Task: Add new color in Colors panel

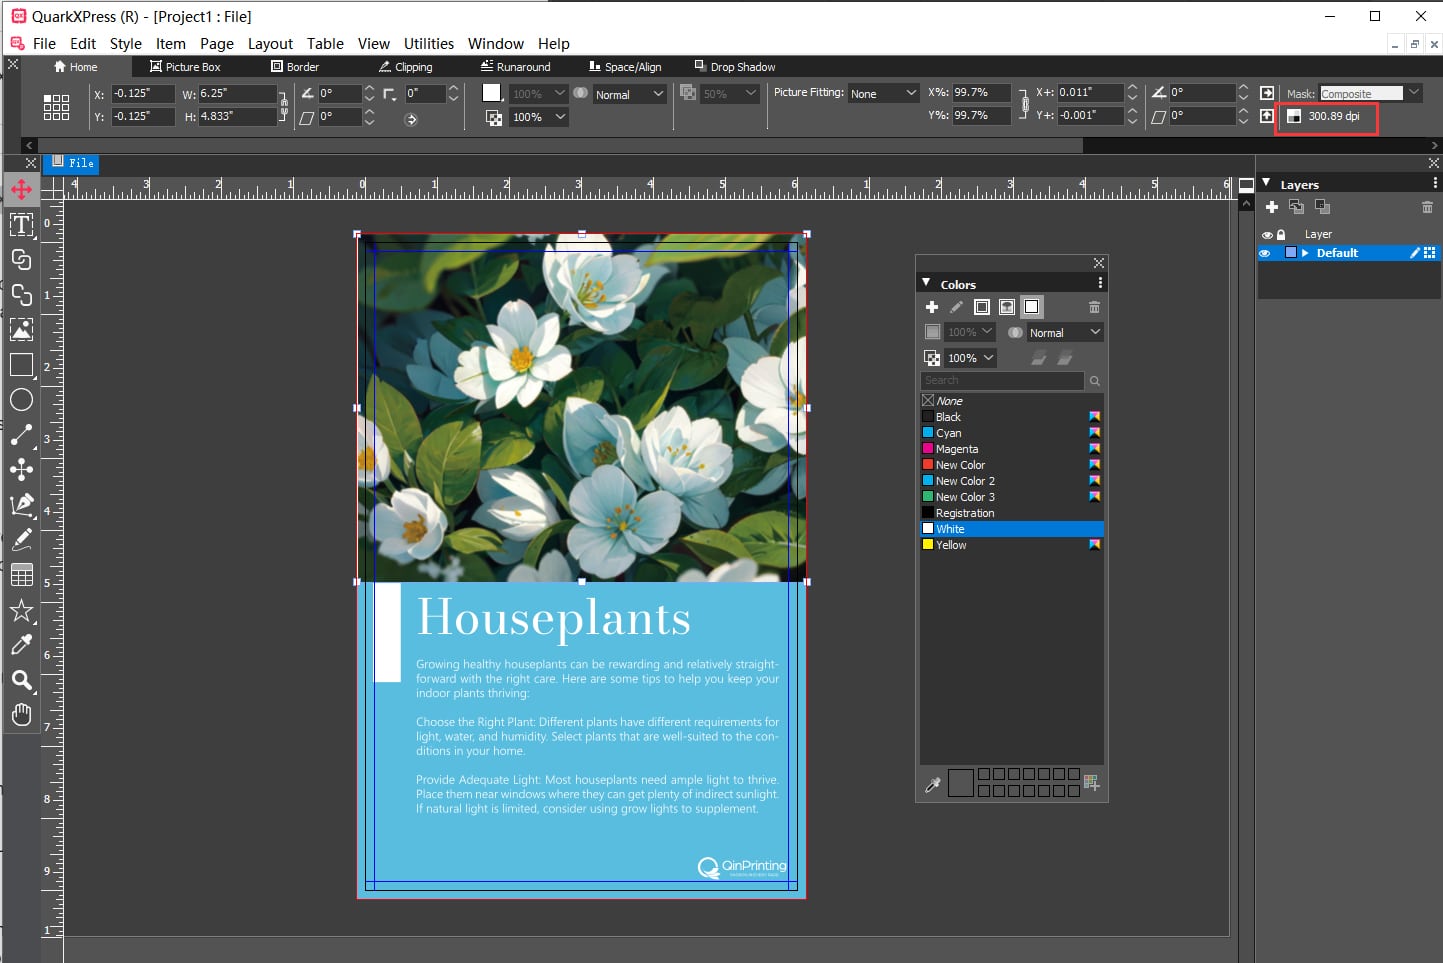Action: [932, 307]
